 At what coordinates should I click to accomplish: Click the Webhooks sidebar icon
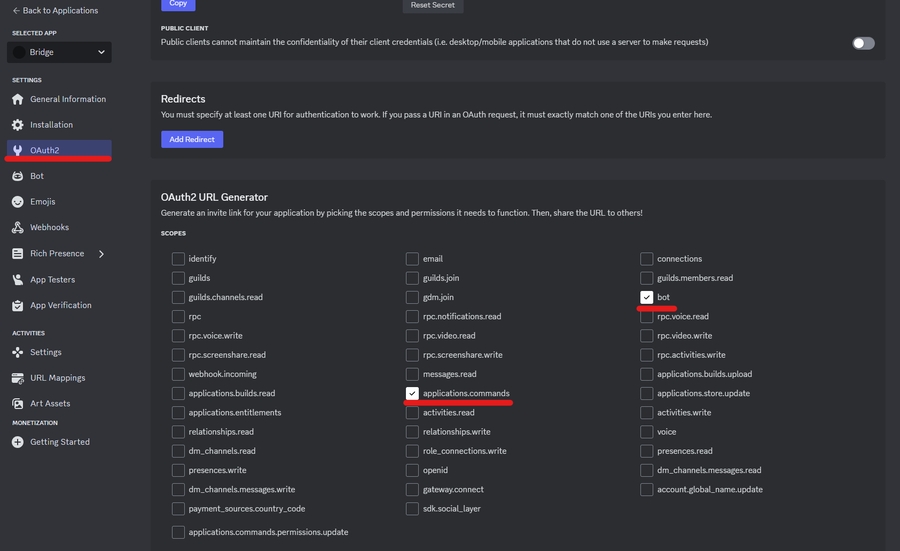point(17,227)
